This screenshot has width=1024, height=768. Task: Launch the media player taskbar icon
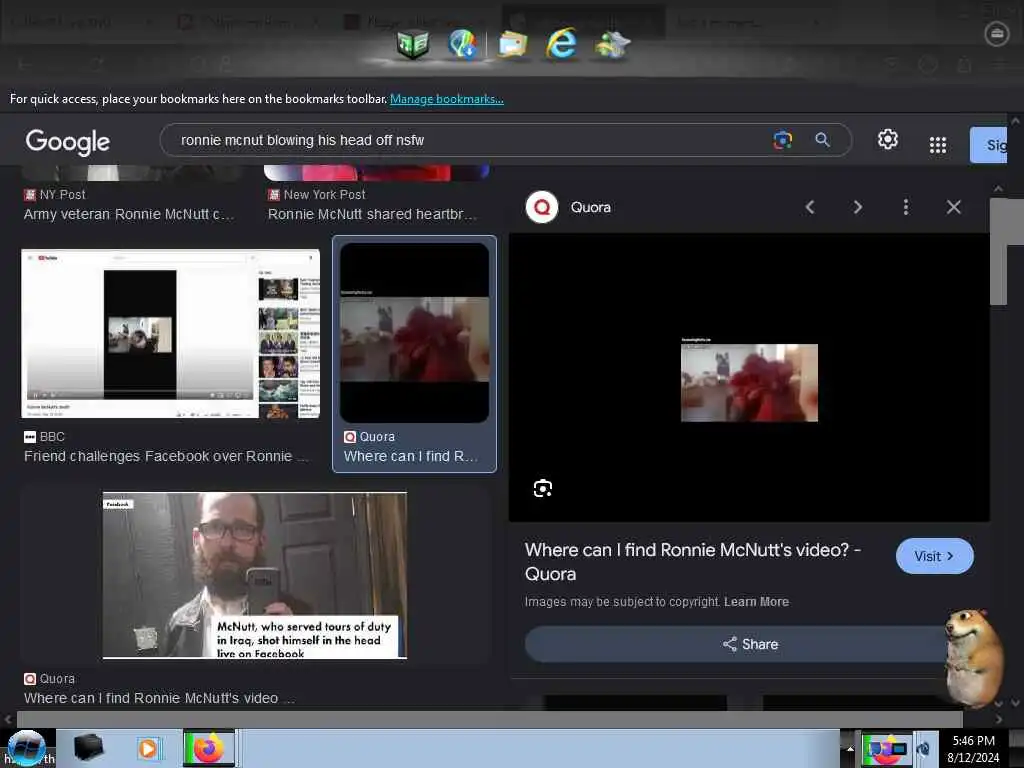148,748
